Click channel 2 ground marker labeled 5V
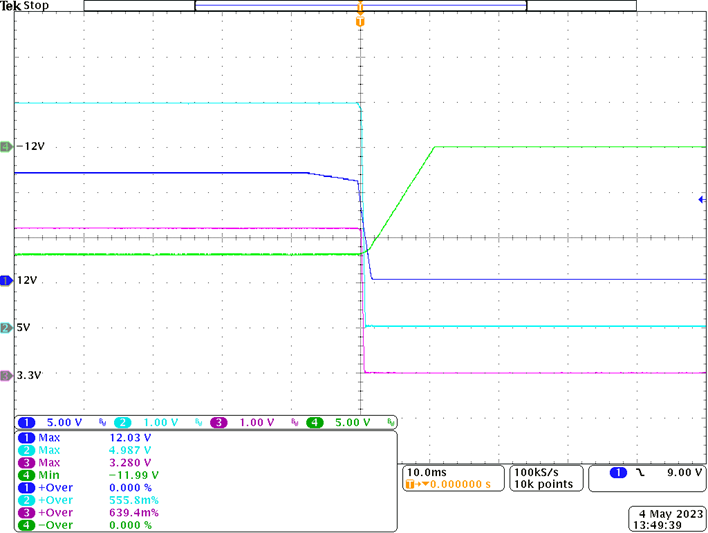The width and height of the screenshot is (708, 533). tap(6, 327)
